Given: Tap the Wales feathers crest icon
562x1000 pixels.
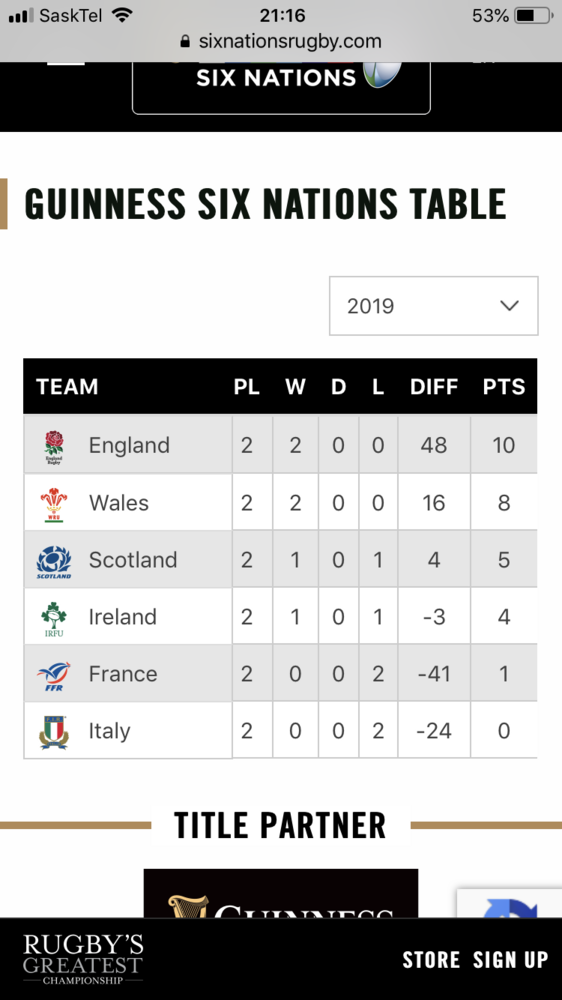Looking at the screenshot, I should [x=54, y=504].
